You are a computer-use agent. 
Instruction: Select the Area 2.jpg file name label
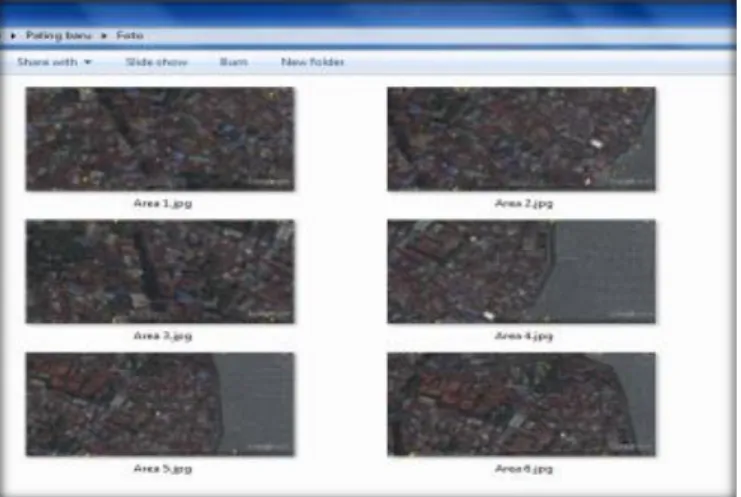click(524, 203)
